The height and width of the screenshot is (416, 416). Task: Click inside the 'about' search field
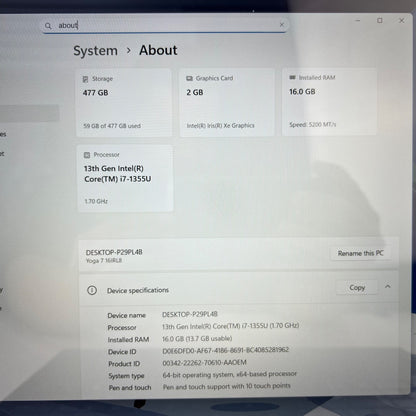pyautogui.click(x=165, y=25)
